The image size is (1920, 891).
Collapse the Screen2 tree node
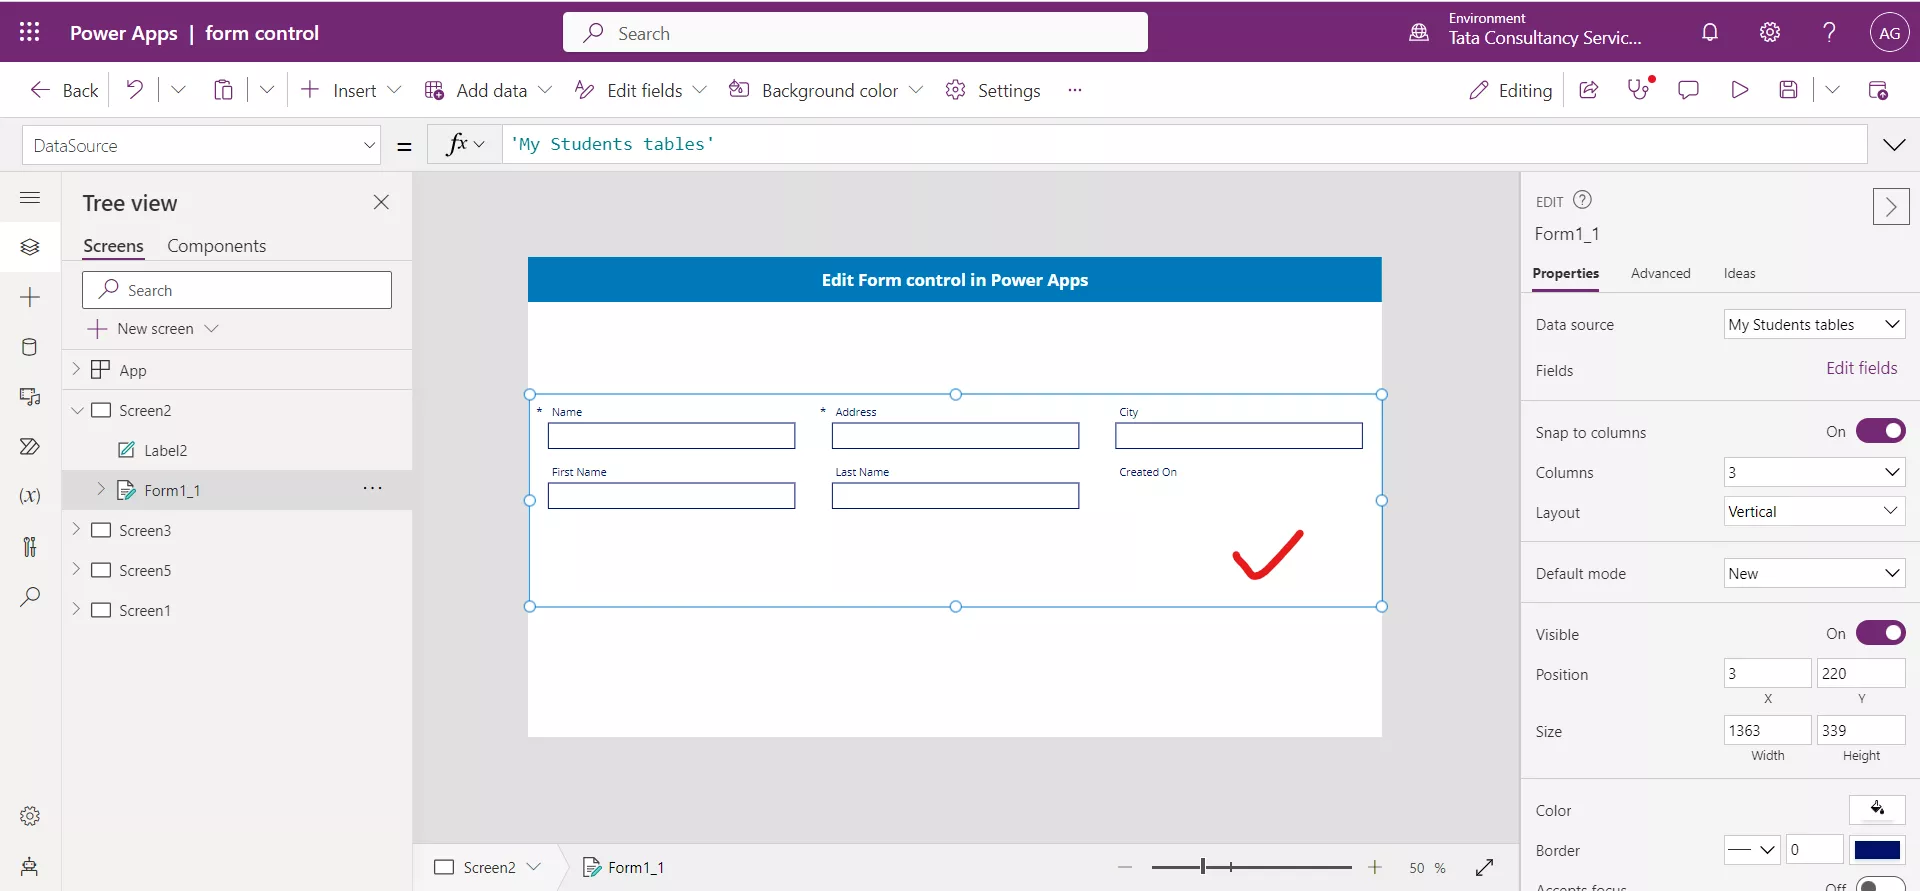(77, 410)
